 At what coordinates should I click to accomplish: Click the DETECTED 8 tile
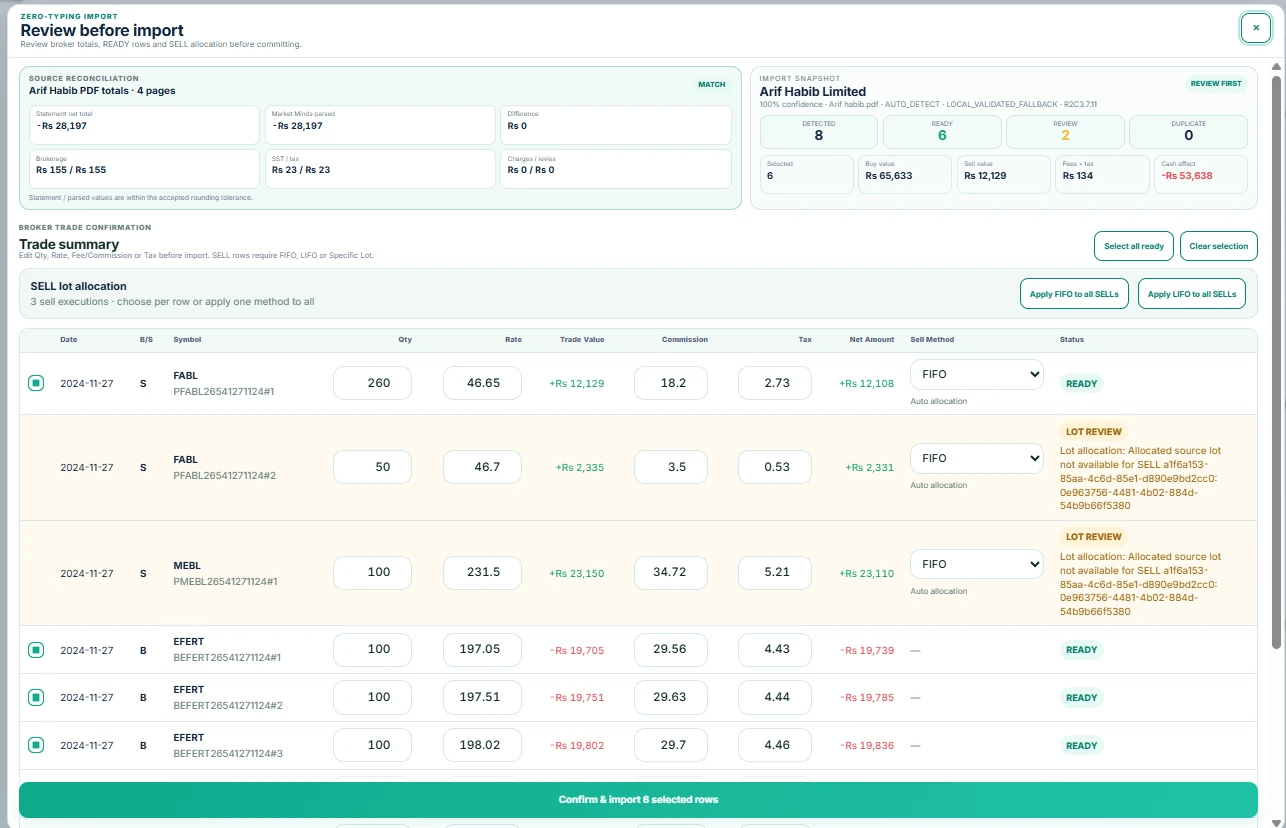[x=819, y=132]
